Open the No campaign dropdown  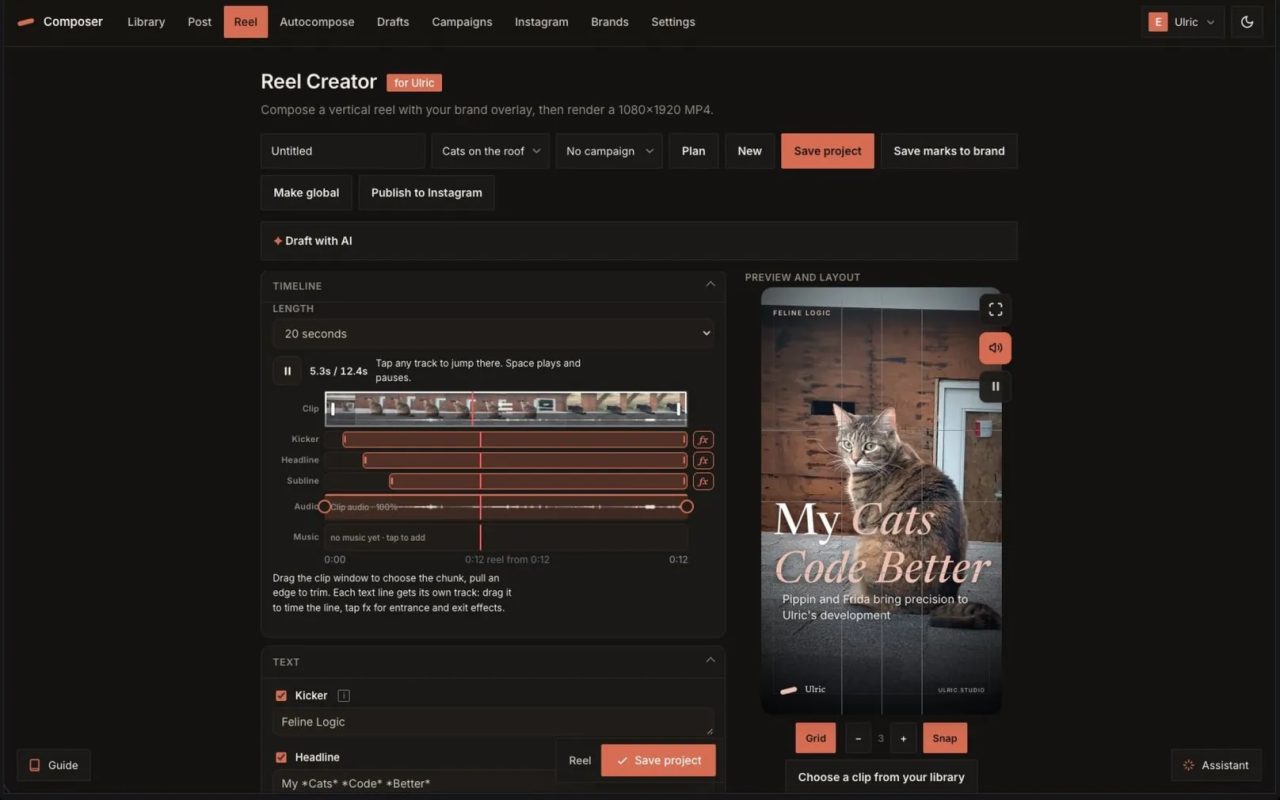pos(609,151)
